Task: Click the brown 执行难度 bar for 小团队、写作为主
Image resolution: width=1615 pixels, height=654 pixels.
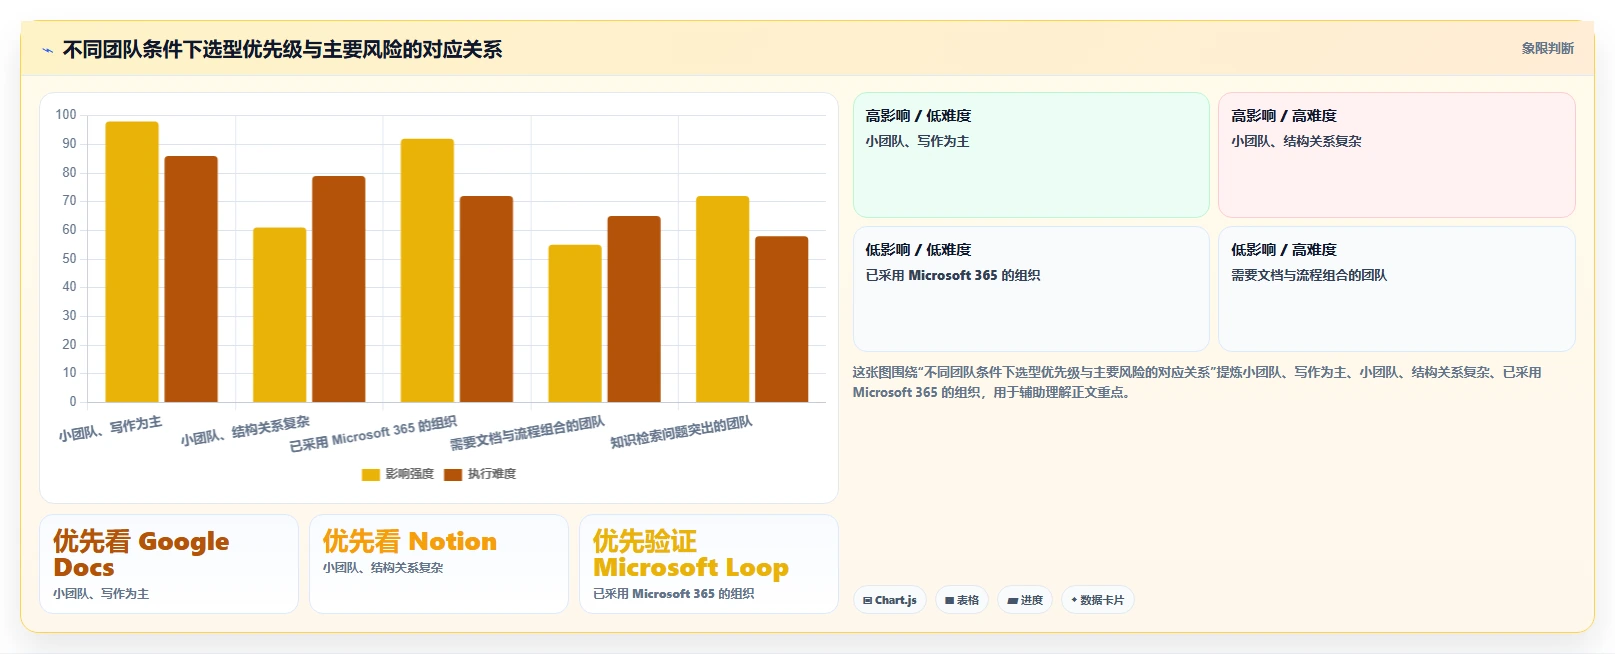Action: pos(191,279)
